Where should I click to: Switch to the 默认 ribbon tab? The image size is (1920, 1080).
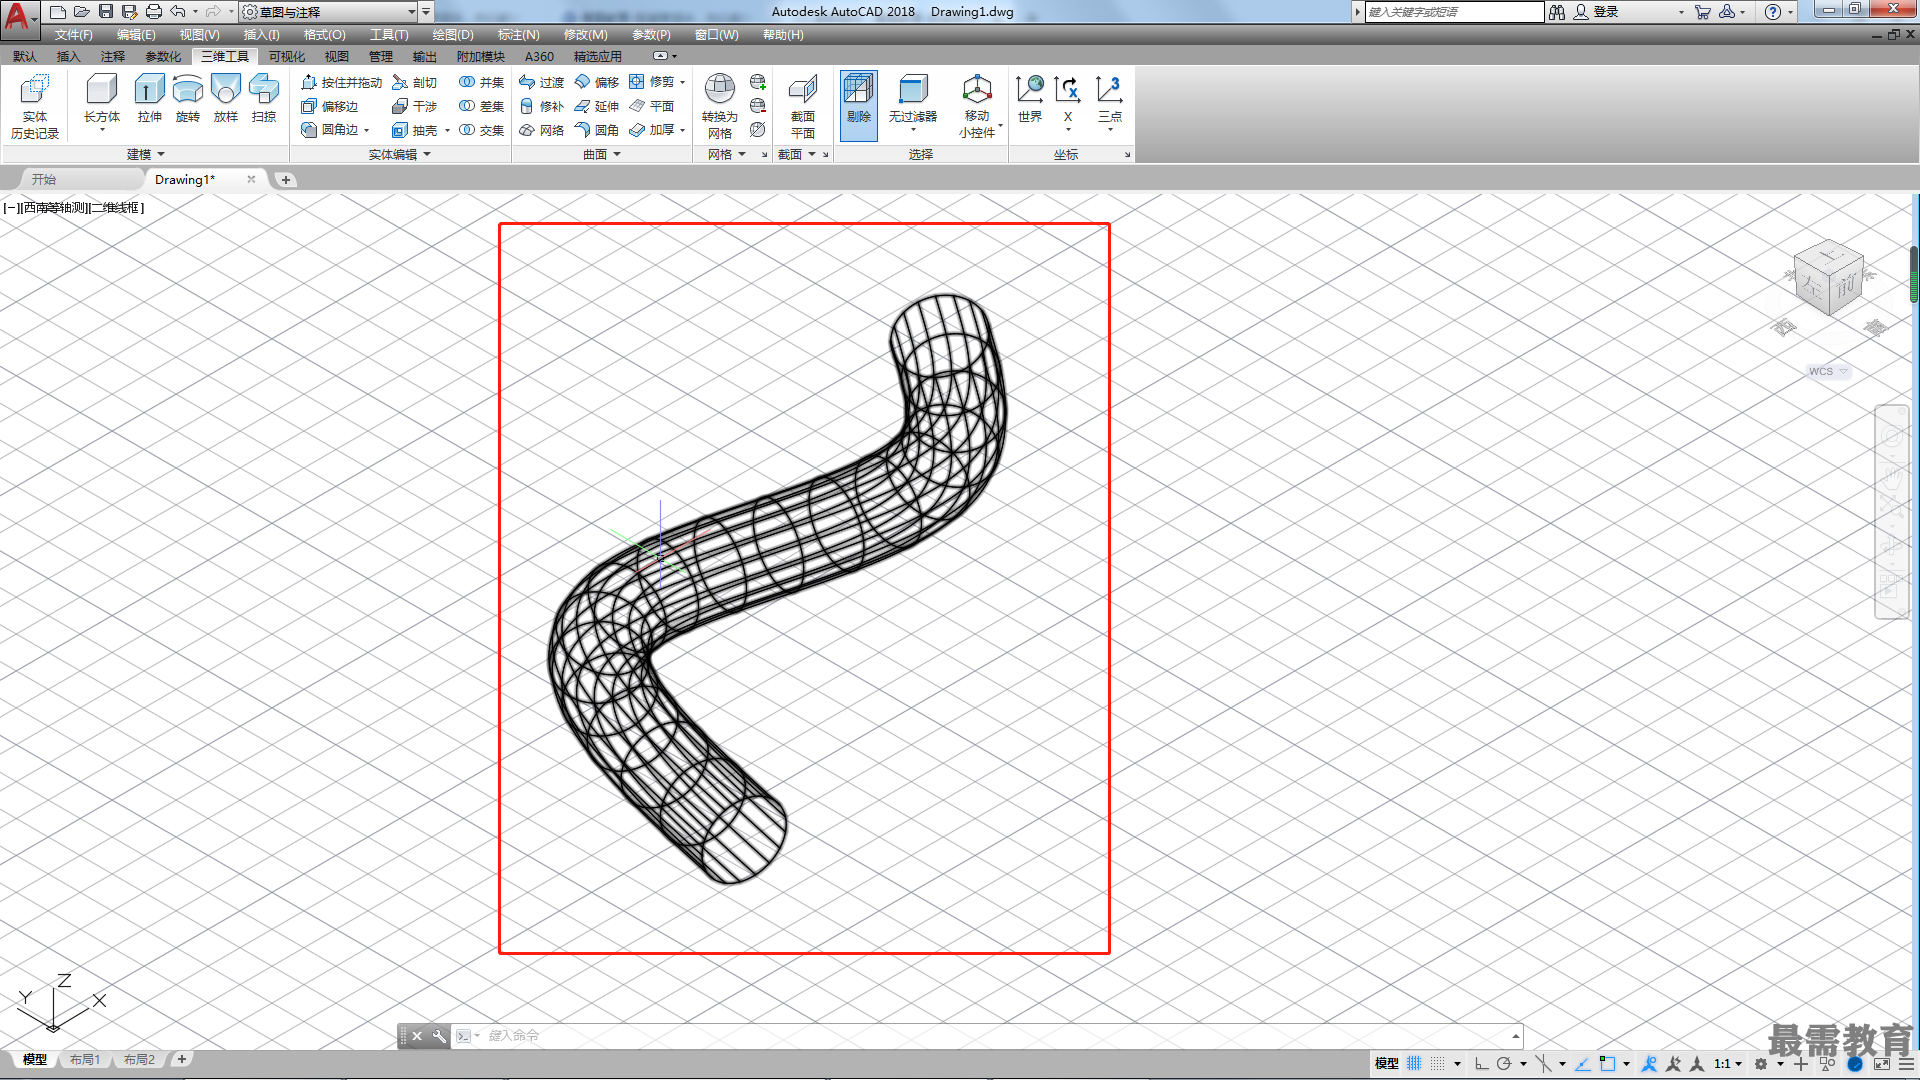point(25,56)
